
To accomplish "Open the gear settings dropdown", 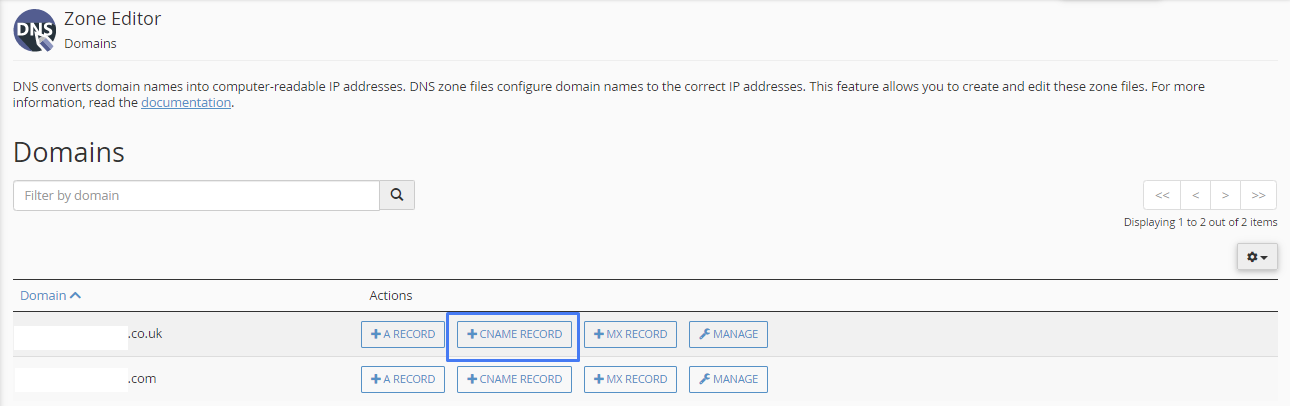I will 1257,257.
